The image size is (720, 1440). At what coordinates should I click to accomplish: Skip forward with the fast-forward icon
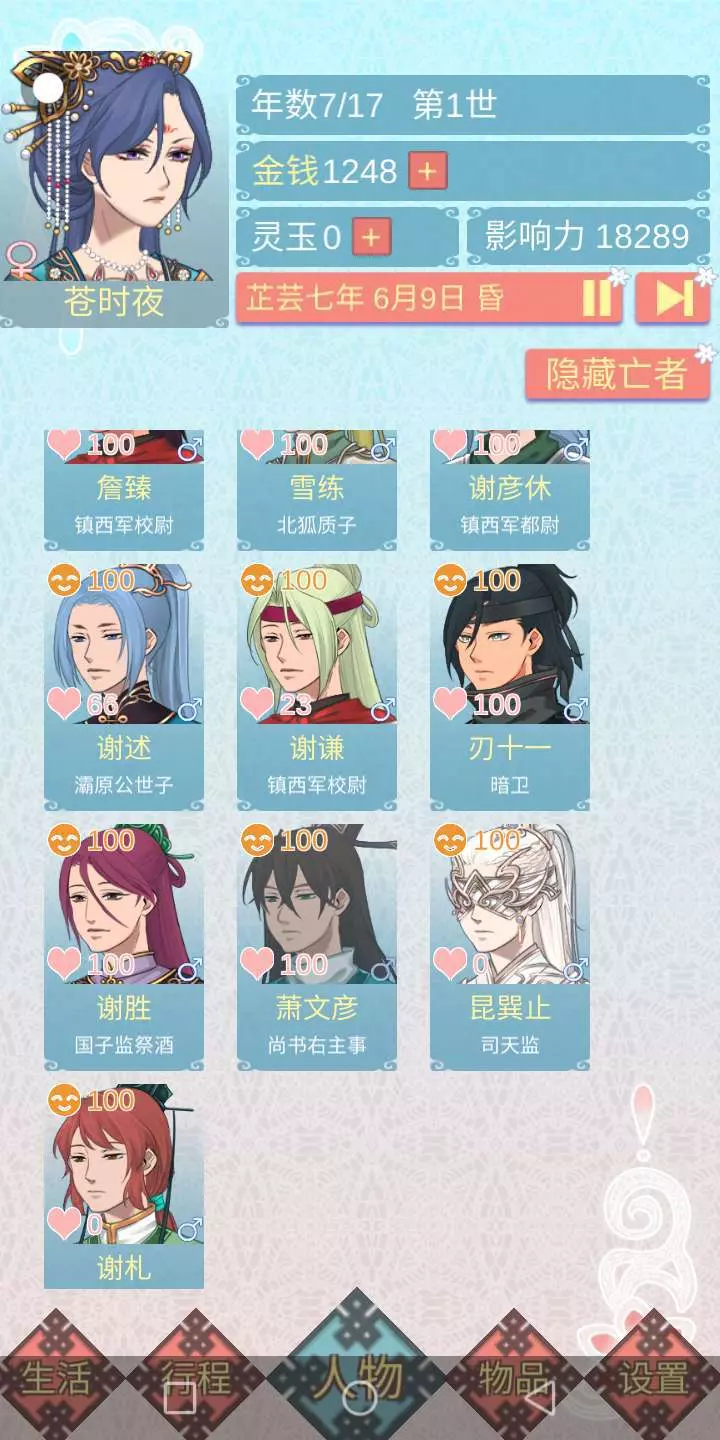[x=673, y=298]
